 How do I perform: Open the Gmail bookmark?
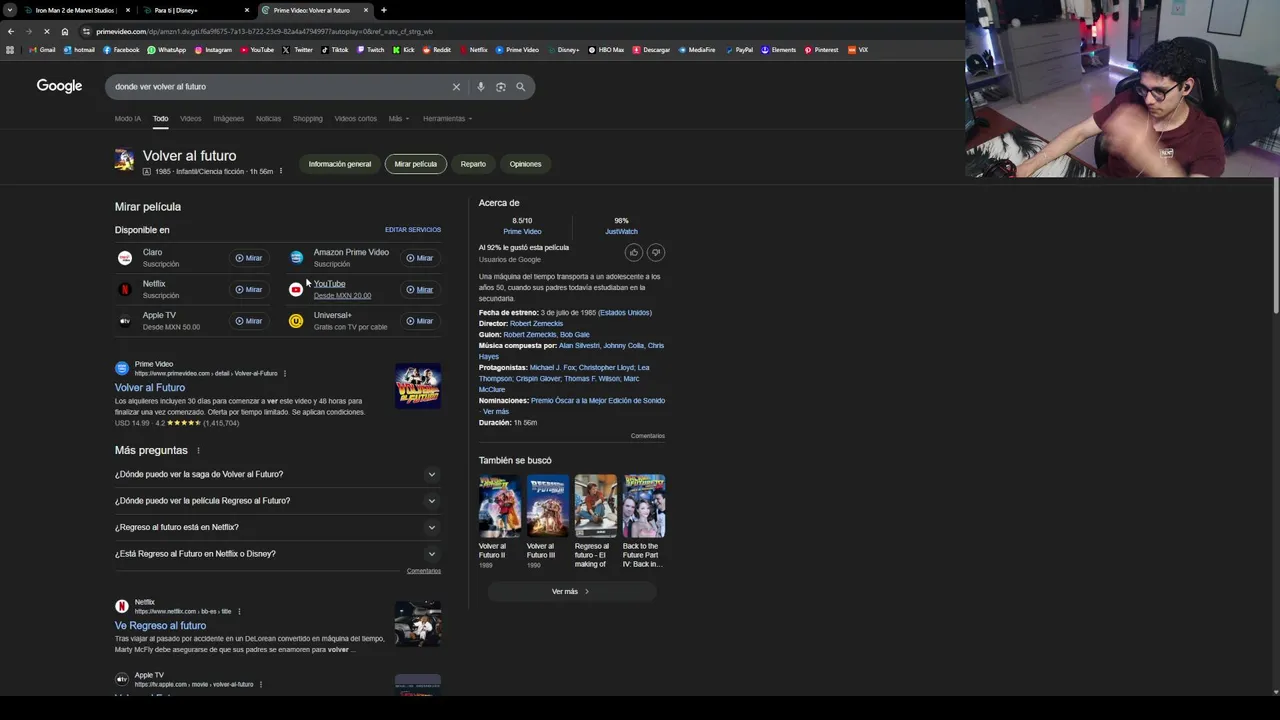(42, 50)
